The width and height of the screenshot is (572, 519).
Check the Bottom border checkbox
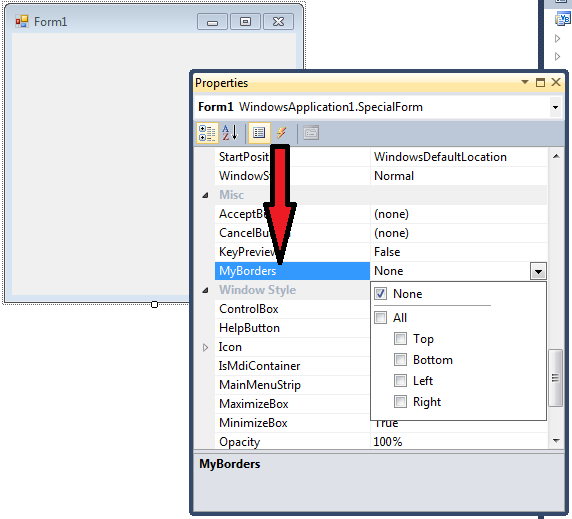(400, 360)
